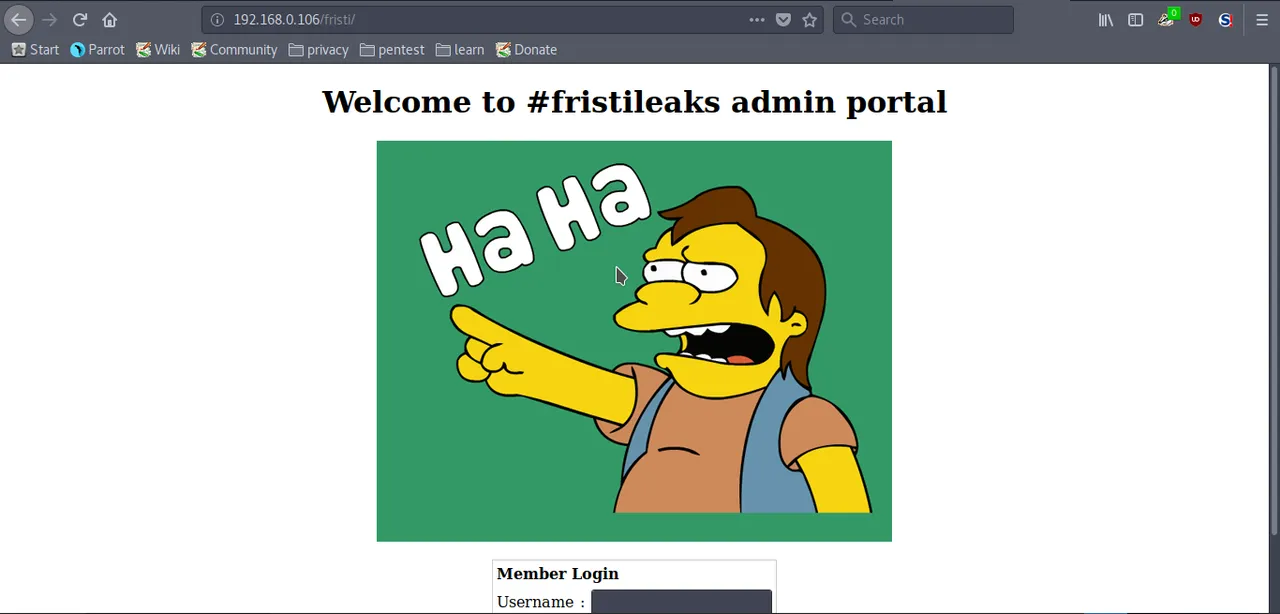Open extension with green 0 badge
The width and height of the screenshot is (1280, 614).
tap(1167, 18)
